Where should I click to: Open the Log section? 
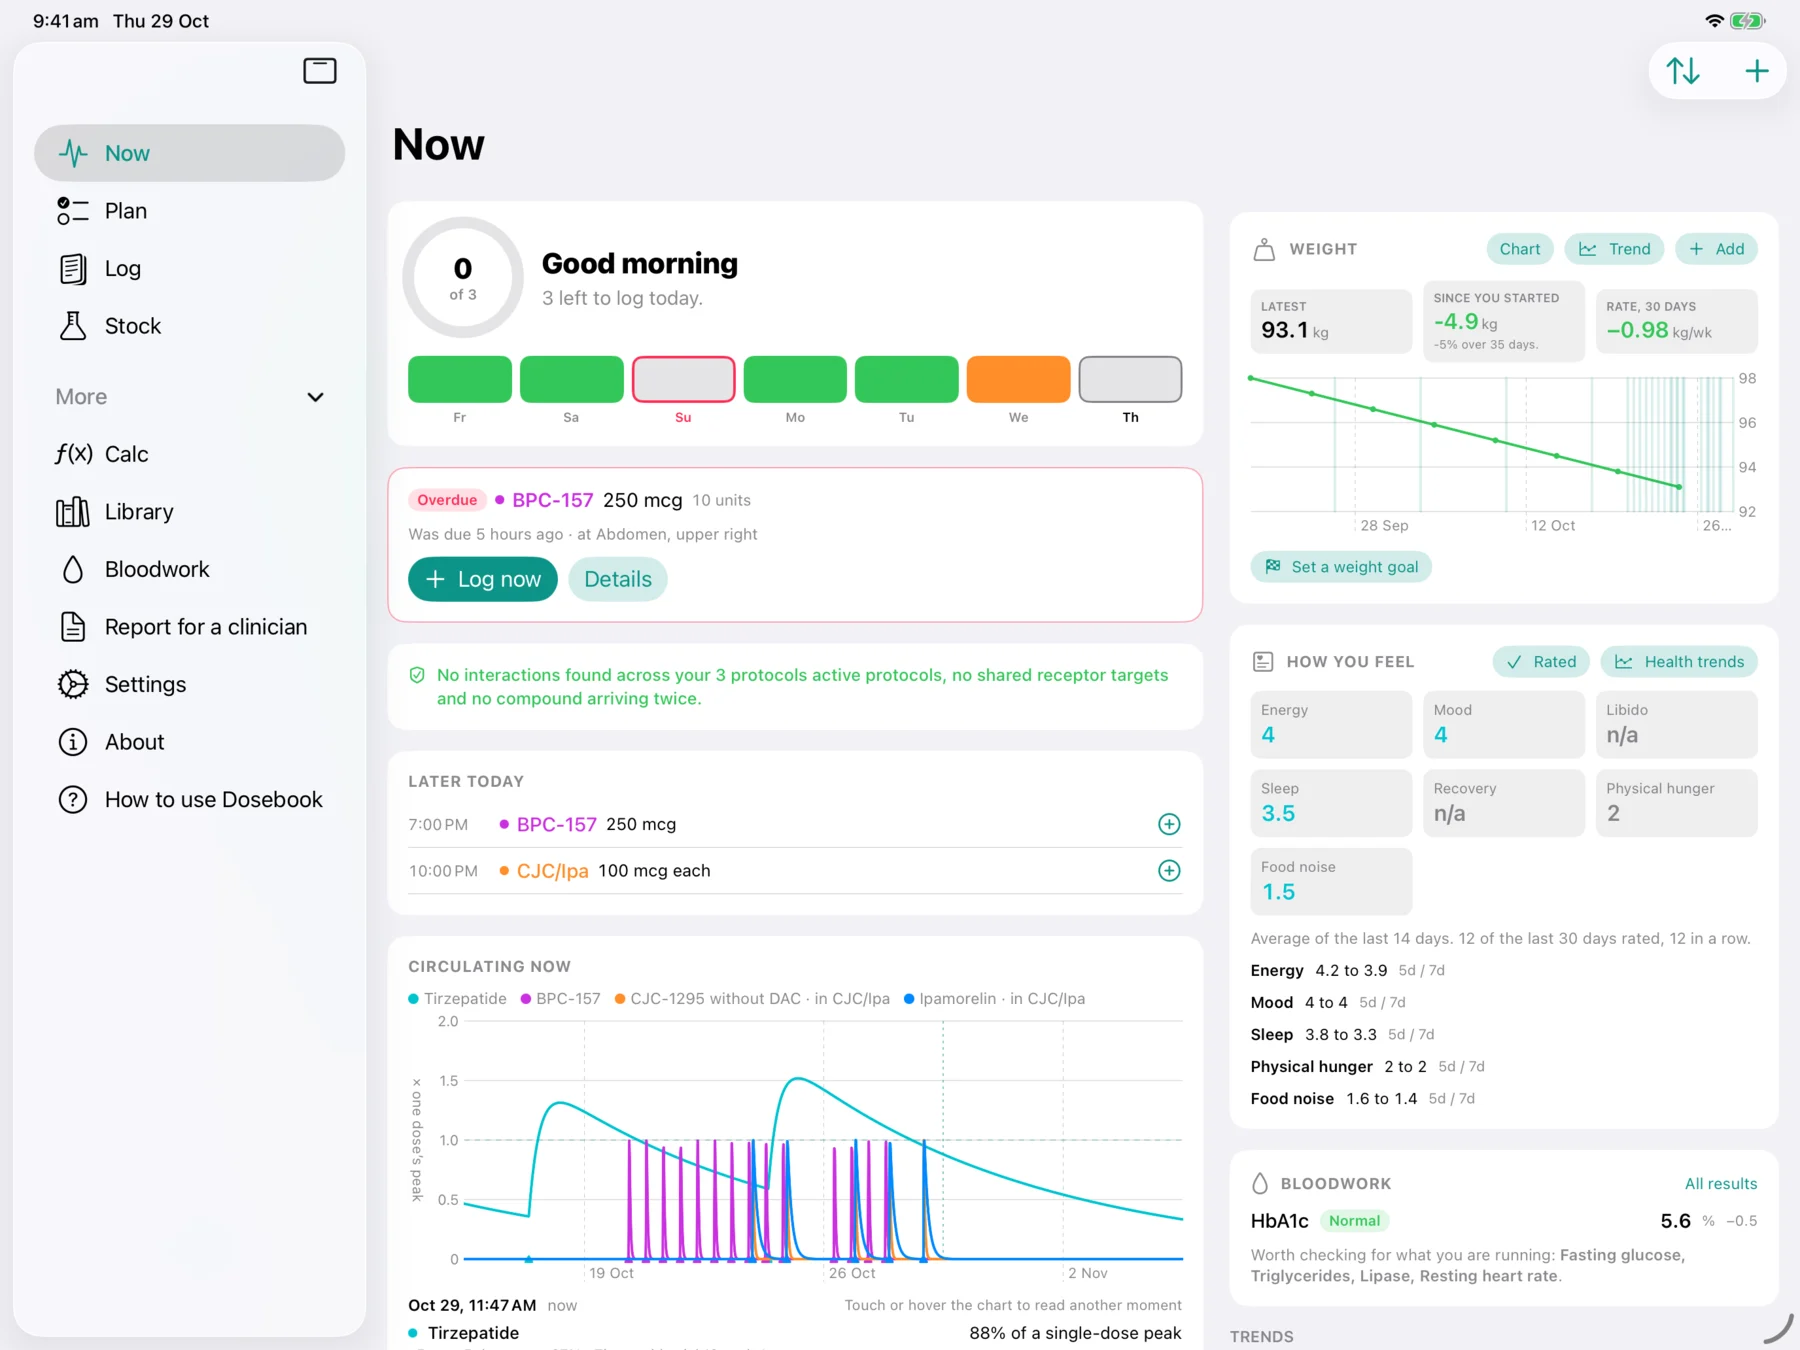[189, 268]
